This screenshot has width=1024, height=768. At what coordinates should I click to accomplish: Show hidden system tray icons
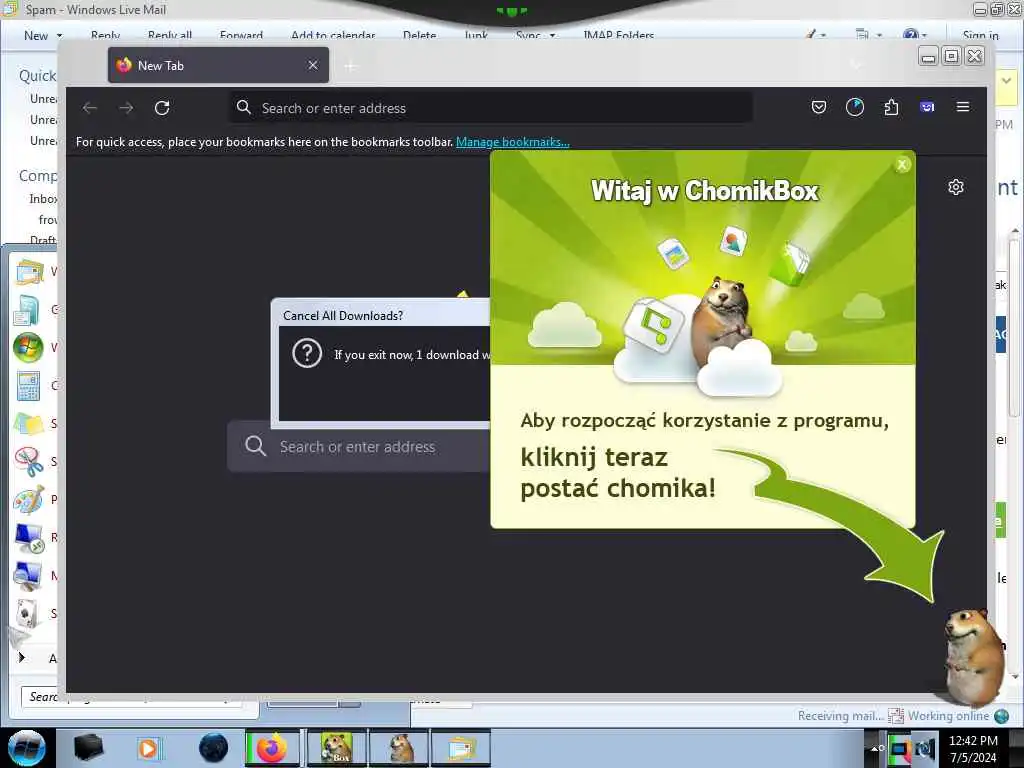(x=874, y=748)
